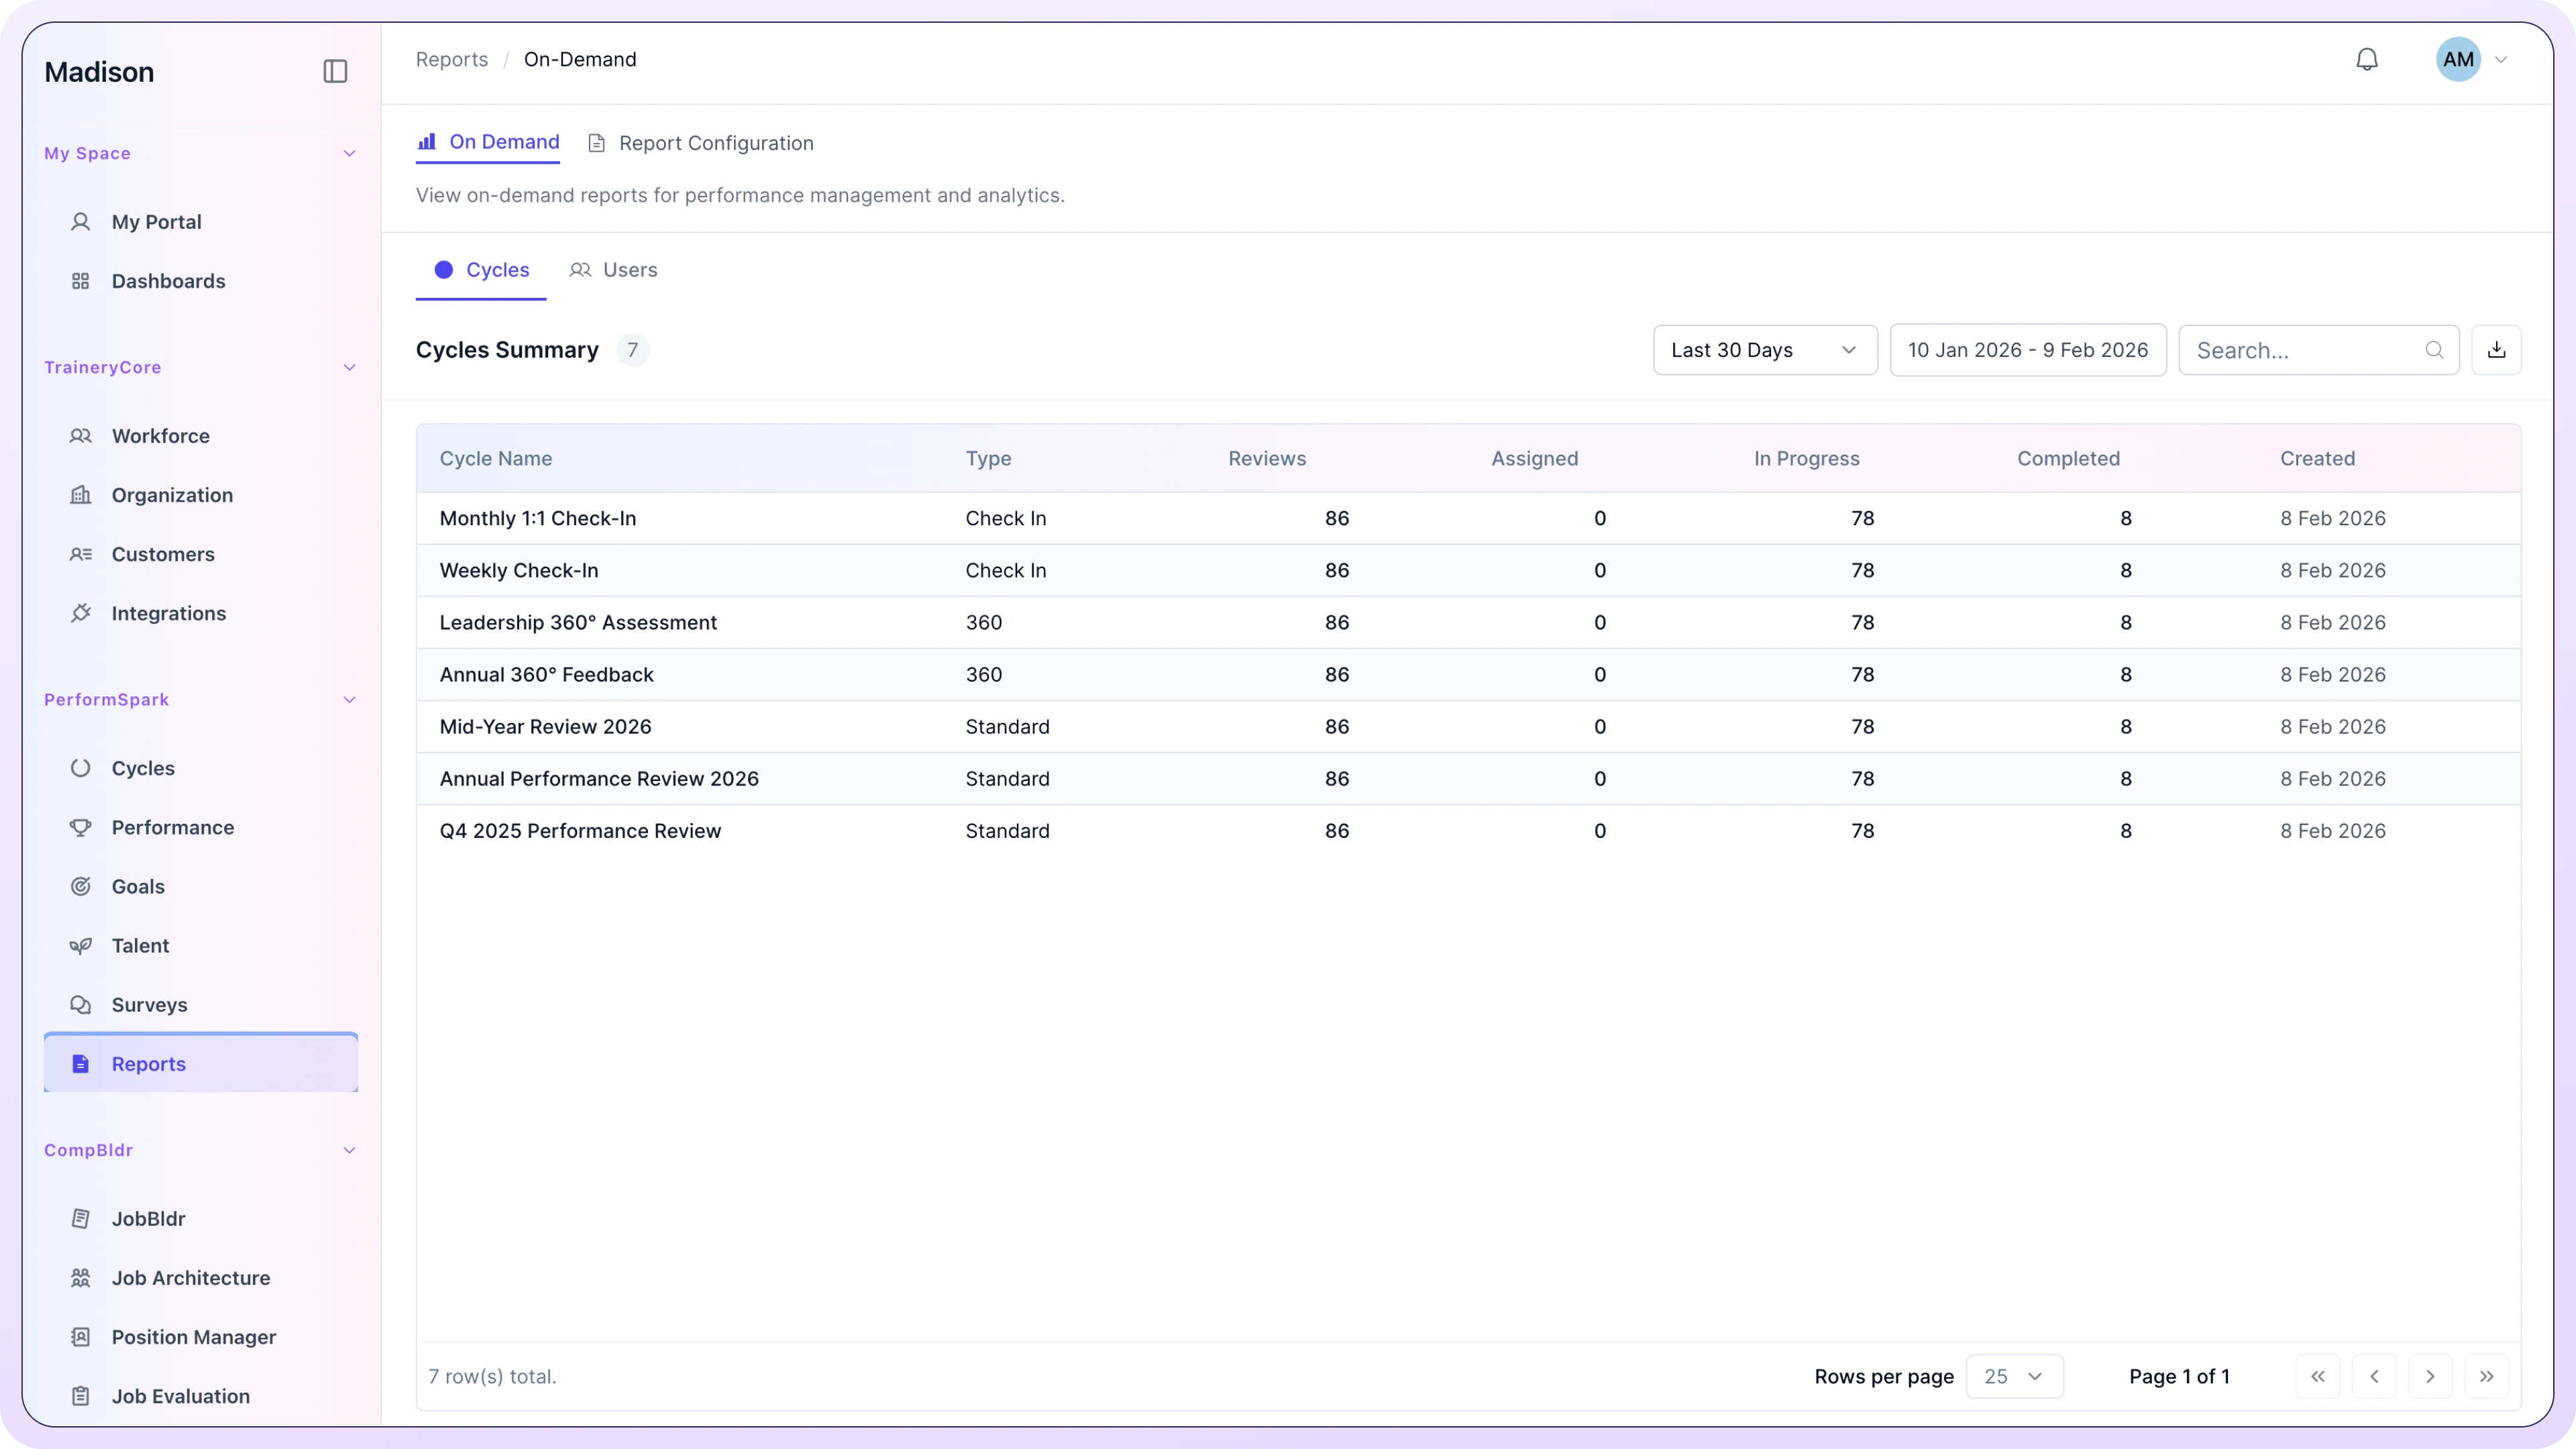Toggle the sidebar collapse icon
Screen dimensions: 2576x1449
point(335,71)
